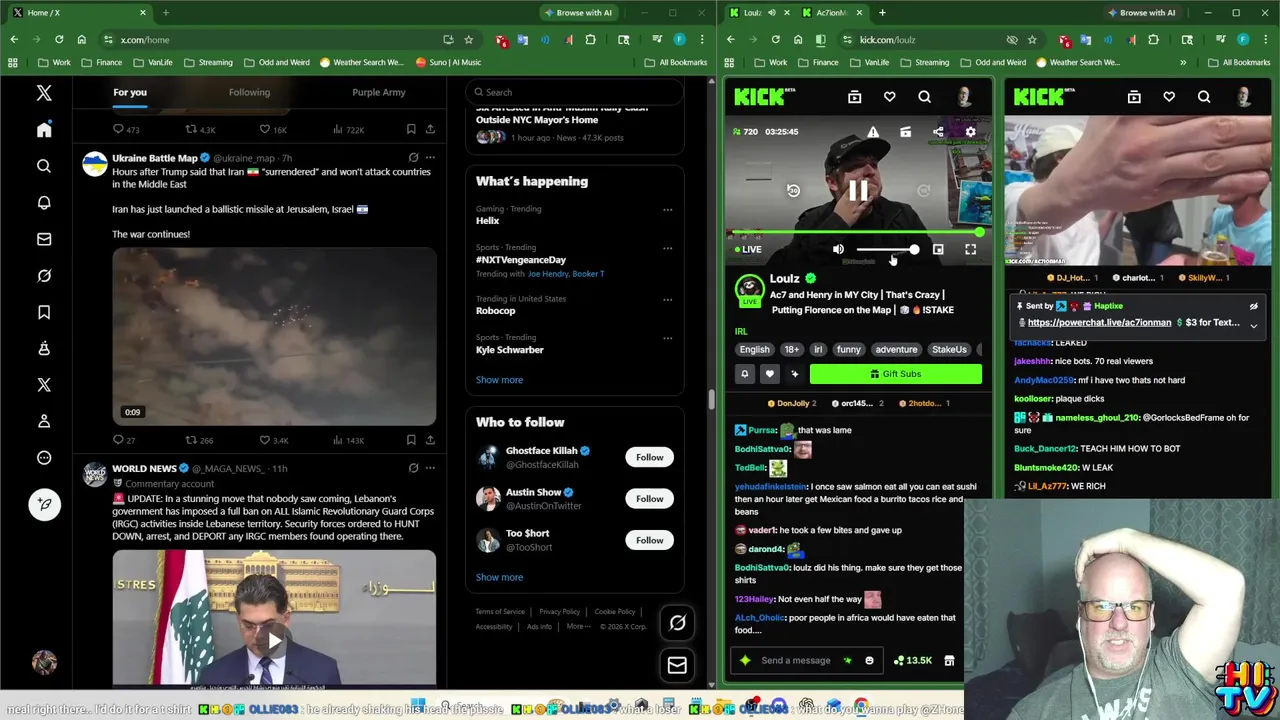
Task: Click Gift Subs button
Action: [x=895, y=374]
